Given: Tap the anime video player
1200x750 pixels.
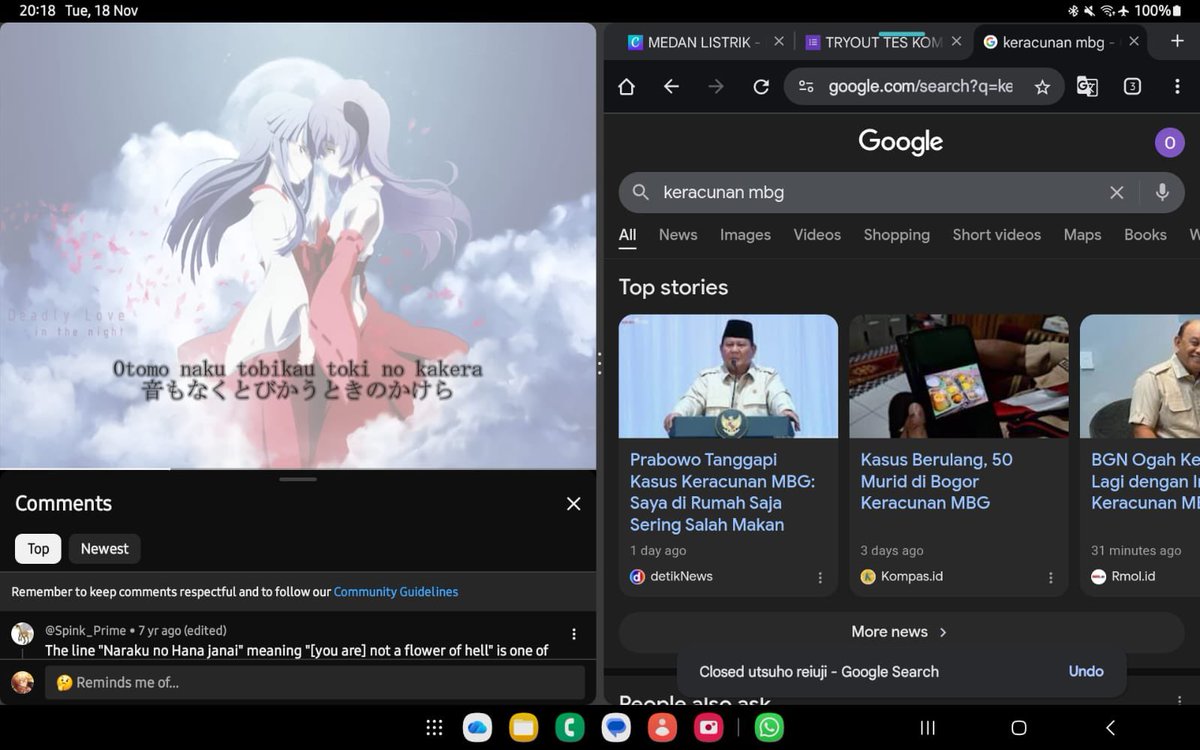Looking at the screenshot, I should (x=298, y=245).
